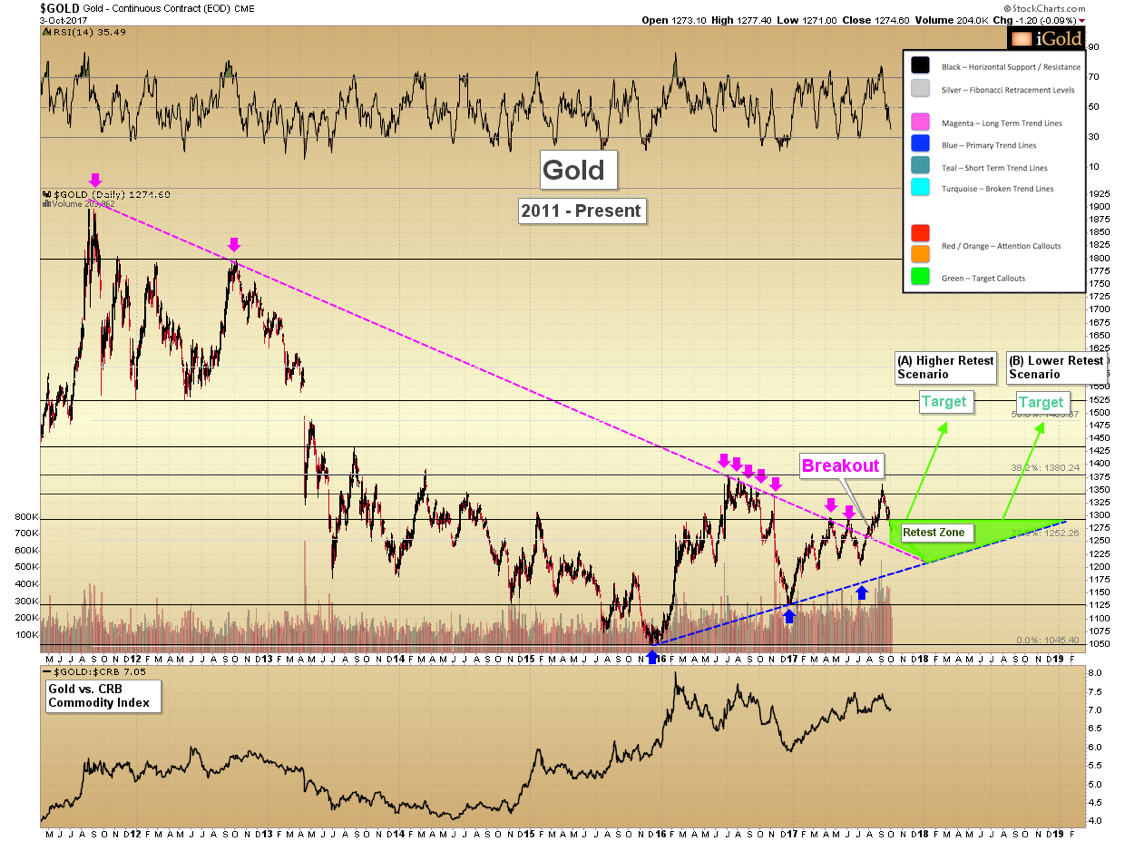Click the blue arrow below the 2016 low
Viewport: 1125px width, 842px height.
pos(653,657)
